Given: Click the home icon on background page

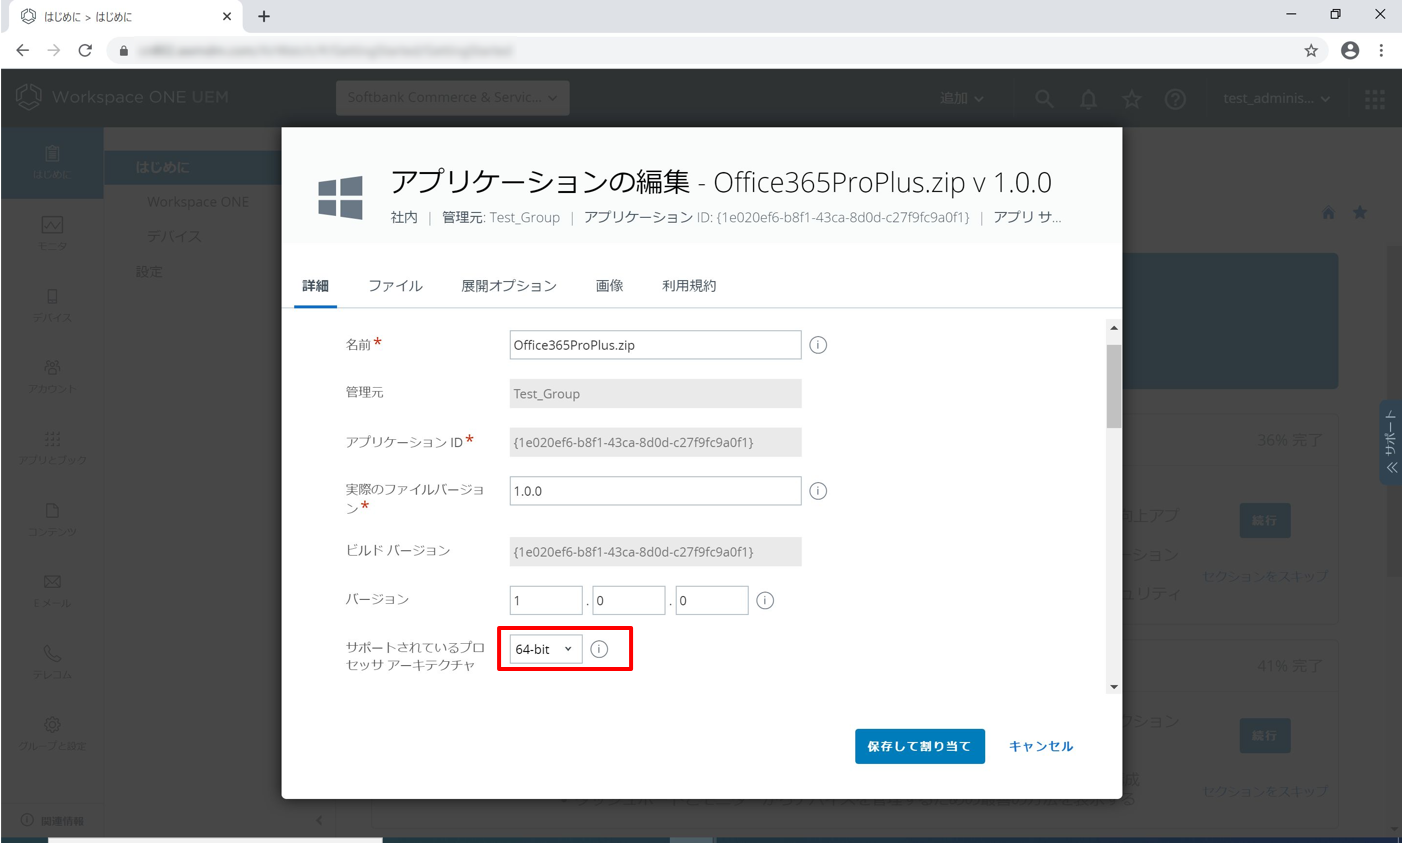Looking at the screenshot, I should coord(1328,213).
